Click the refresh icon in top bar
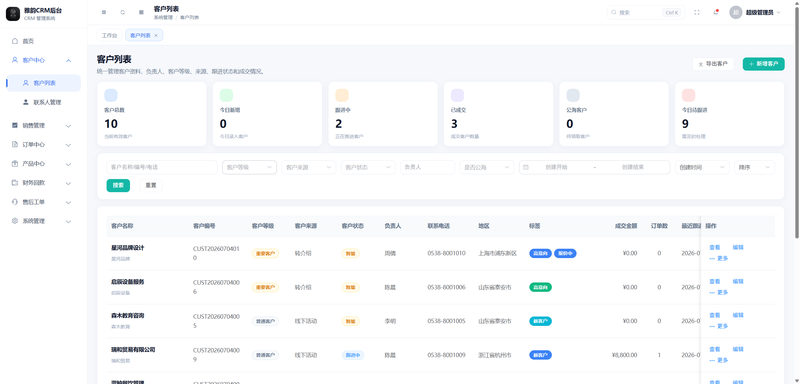 pos(122,12)
